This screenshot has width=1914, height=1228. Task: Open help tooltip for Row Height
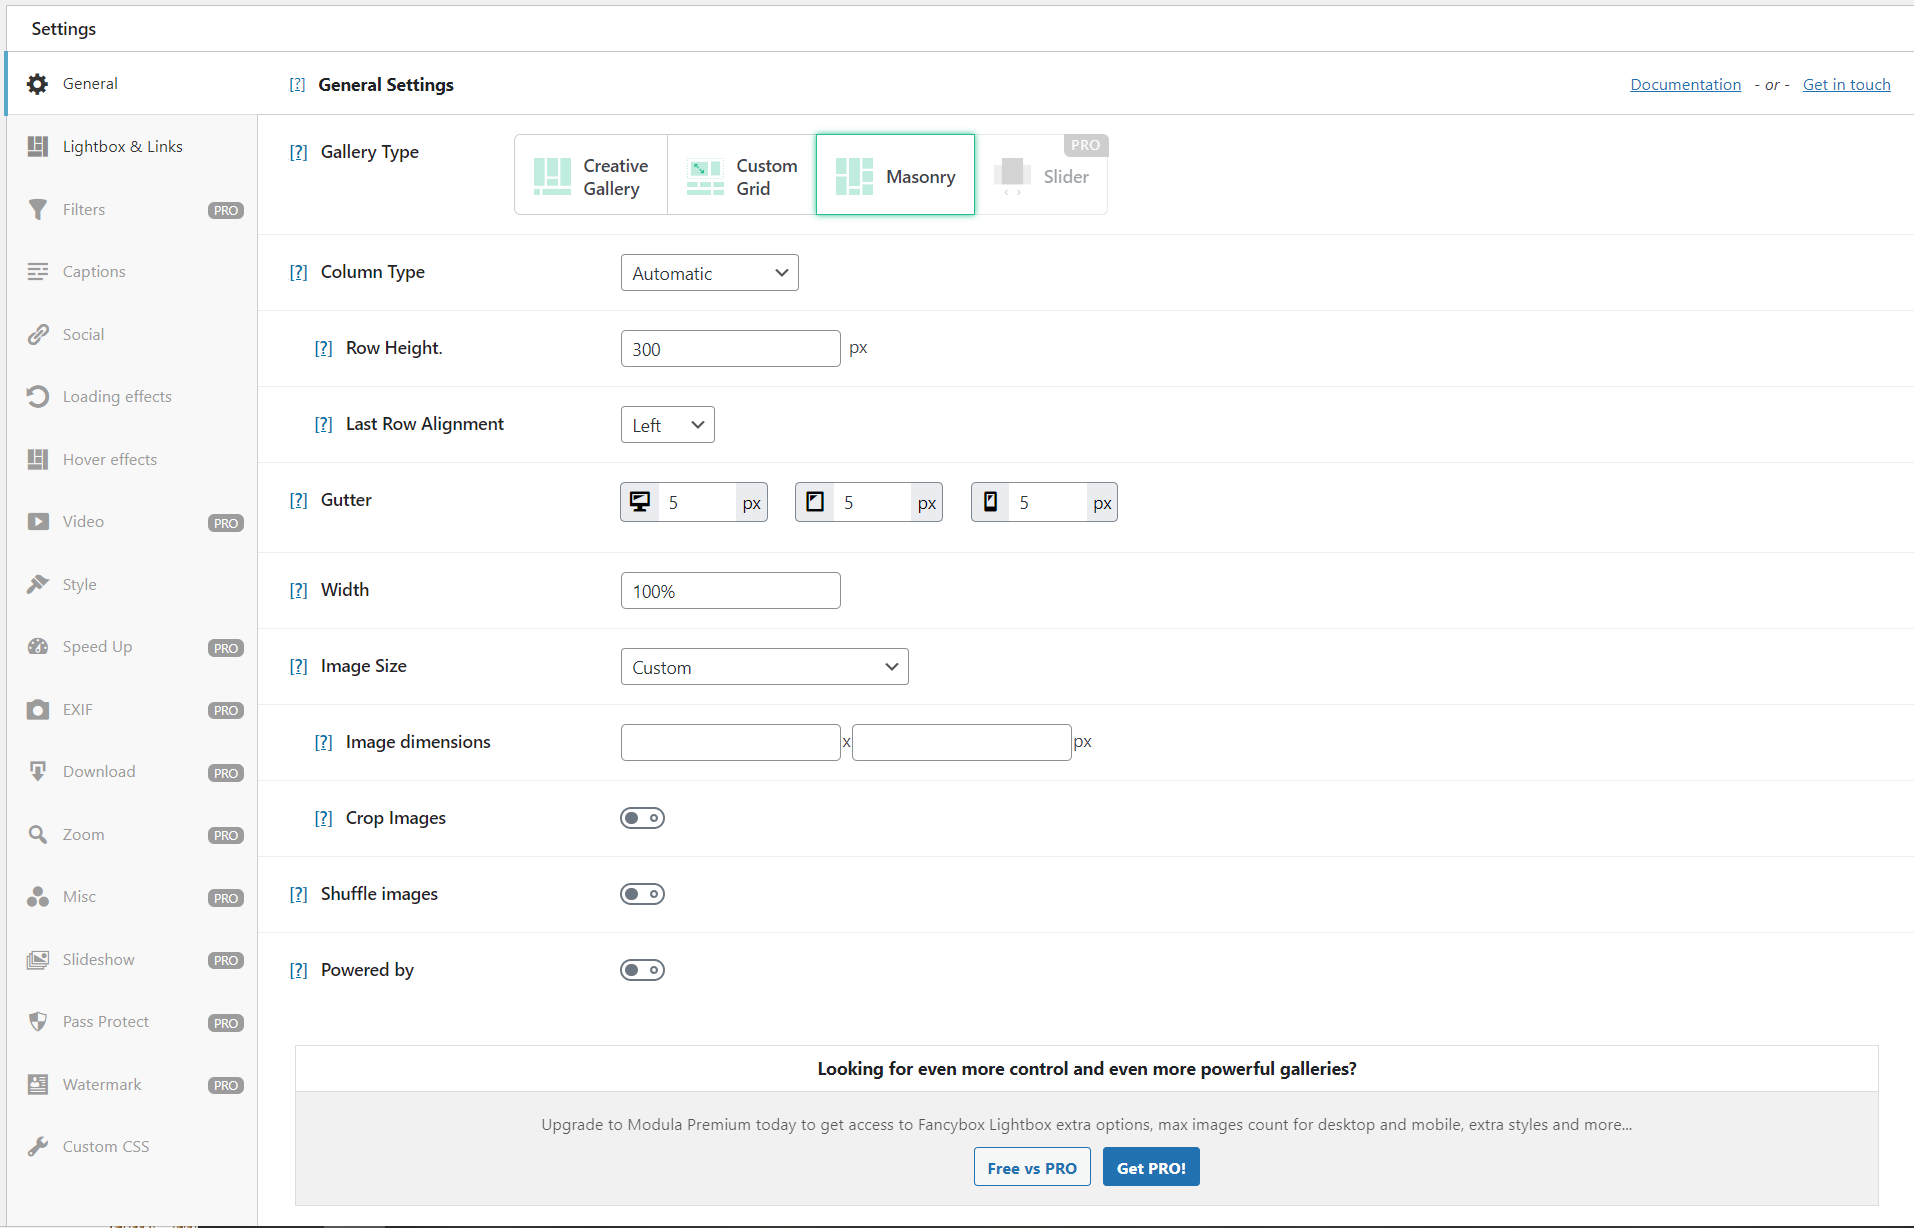[x=323, y=348]
